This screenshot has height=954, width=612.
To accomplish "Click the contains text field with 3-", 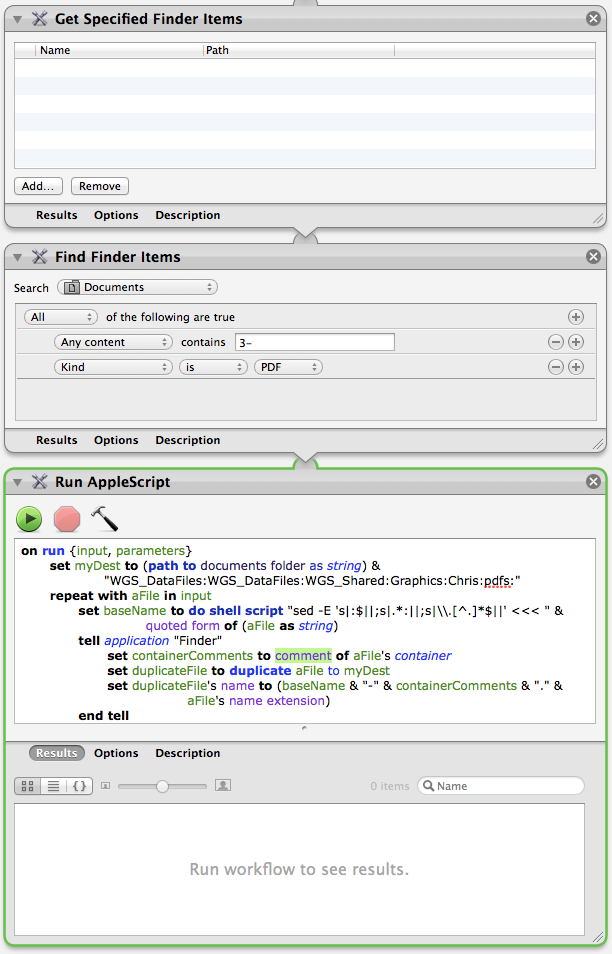I will (315, 342).
